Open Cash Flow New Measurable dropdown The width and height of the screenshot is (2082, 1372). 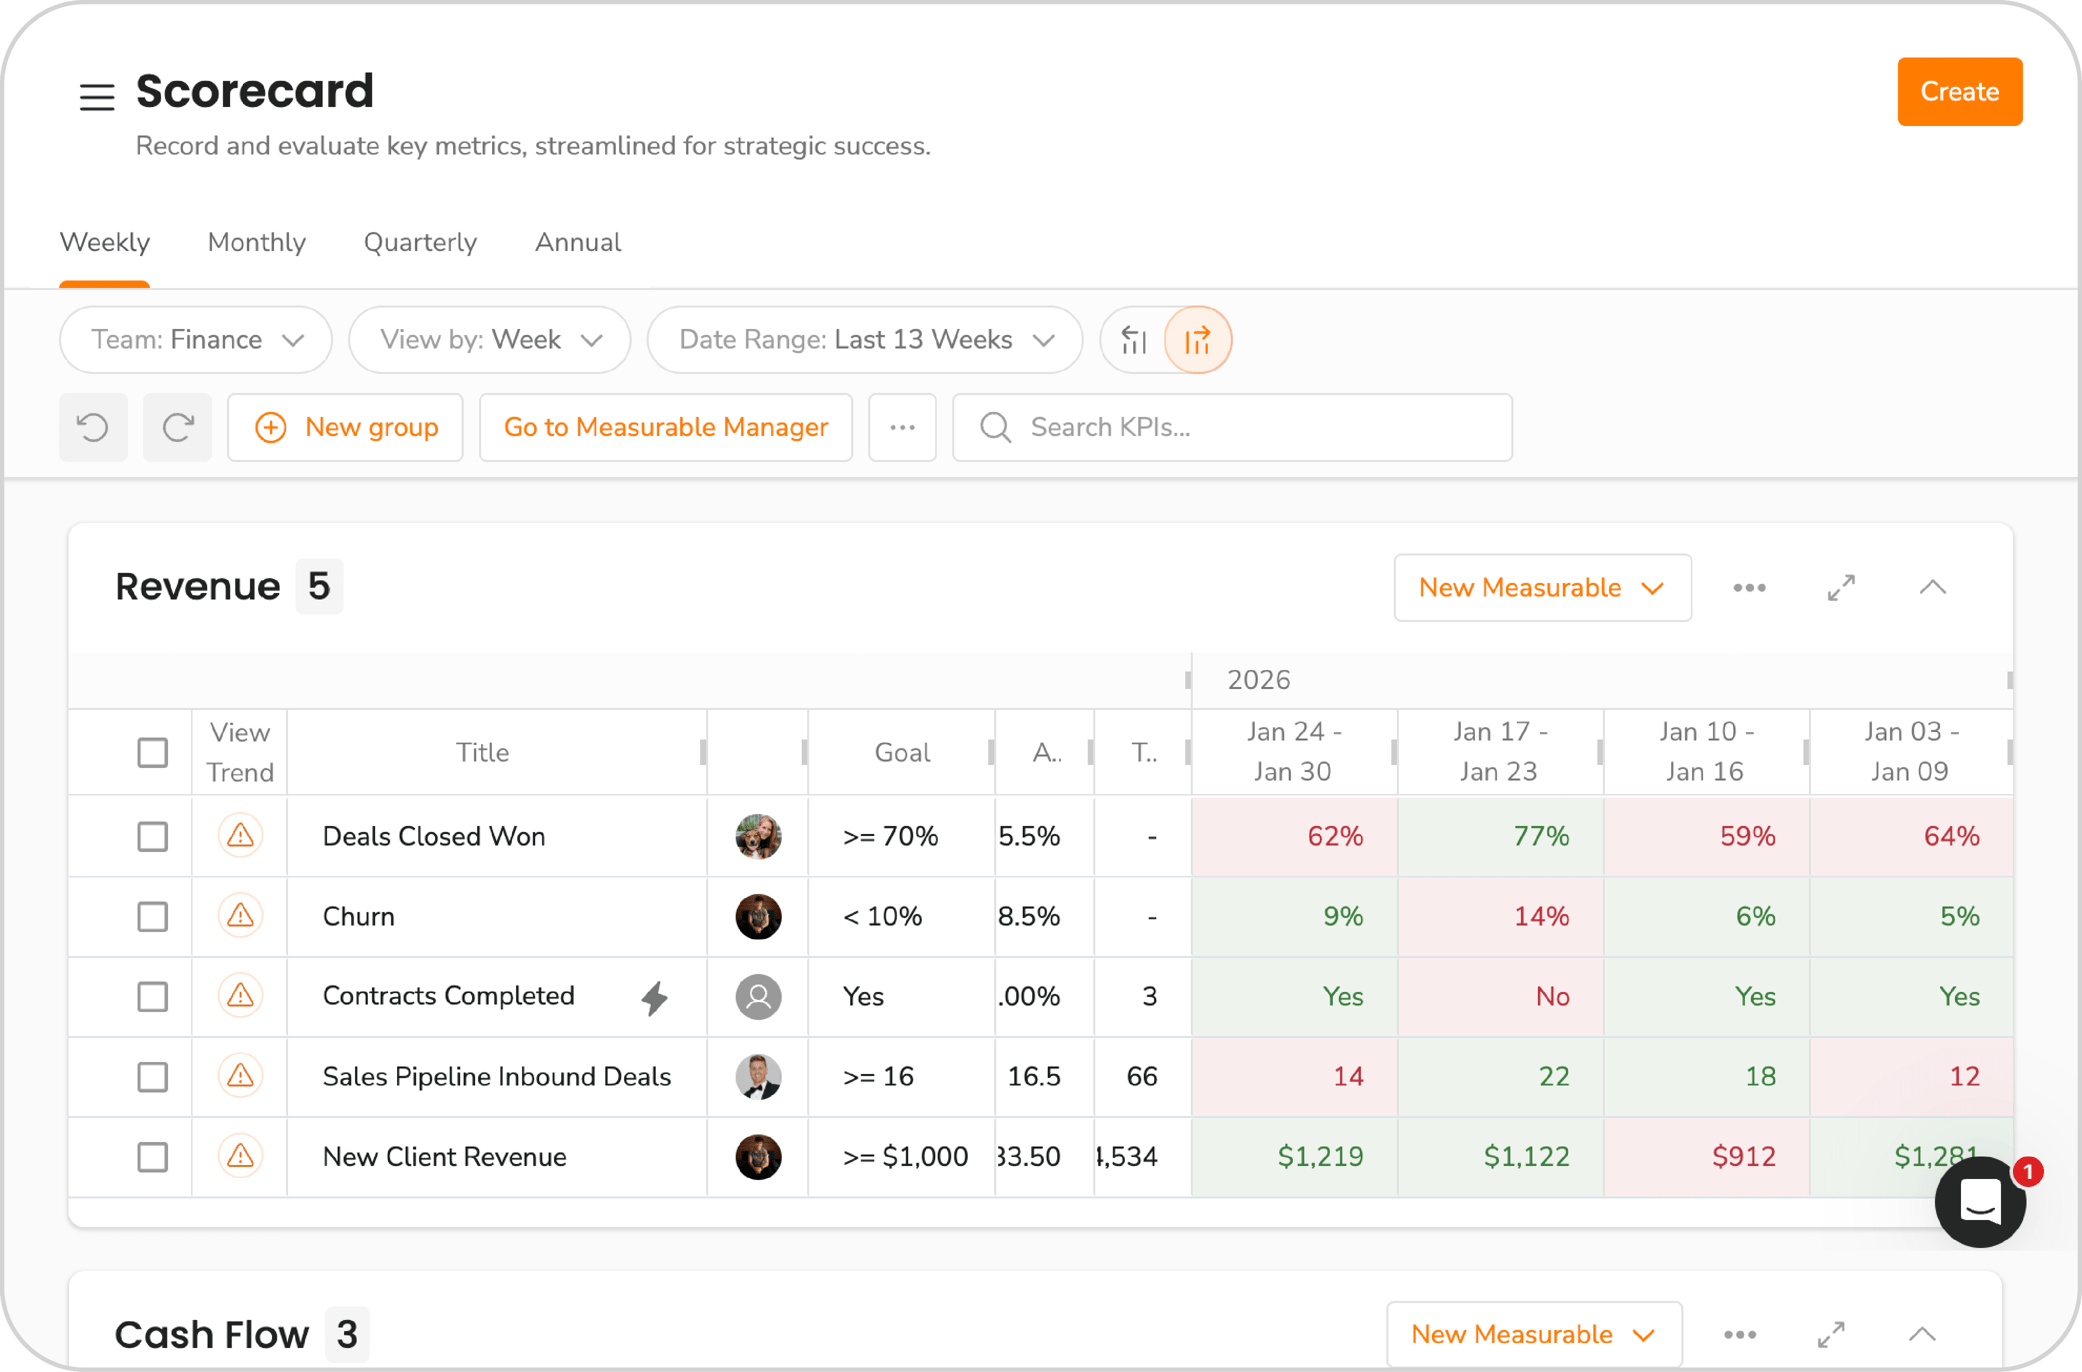point(1534,1335)
